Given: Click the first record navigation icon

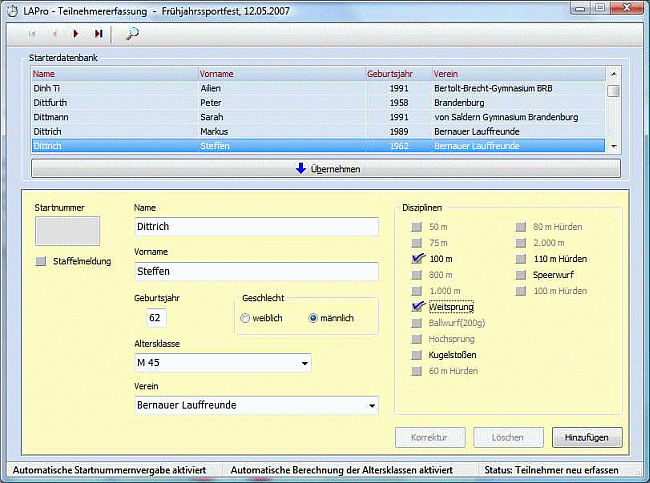Looking at the screenshot, I should [33, 33].
